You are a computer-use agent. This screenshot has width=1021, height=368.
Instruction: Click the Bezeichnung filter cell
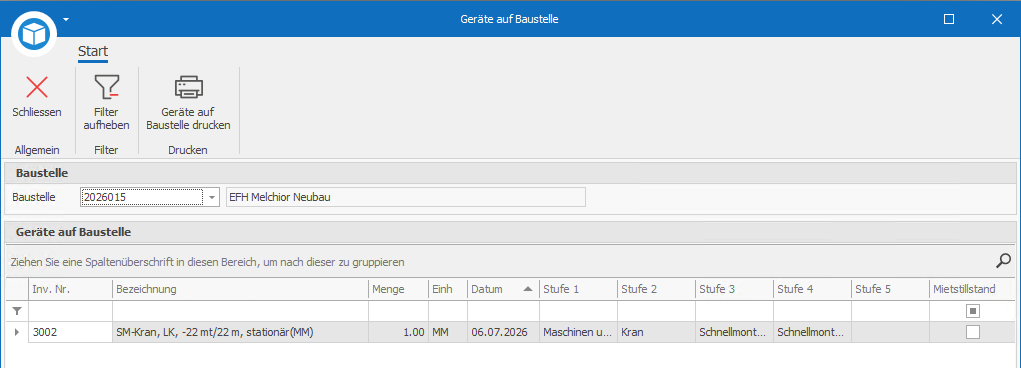(x=240, y=311)
